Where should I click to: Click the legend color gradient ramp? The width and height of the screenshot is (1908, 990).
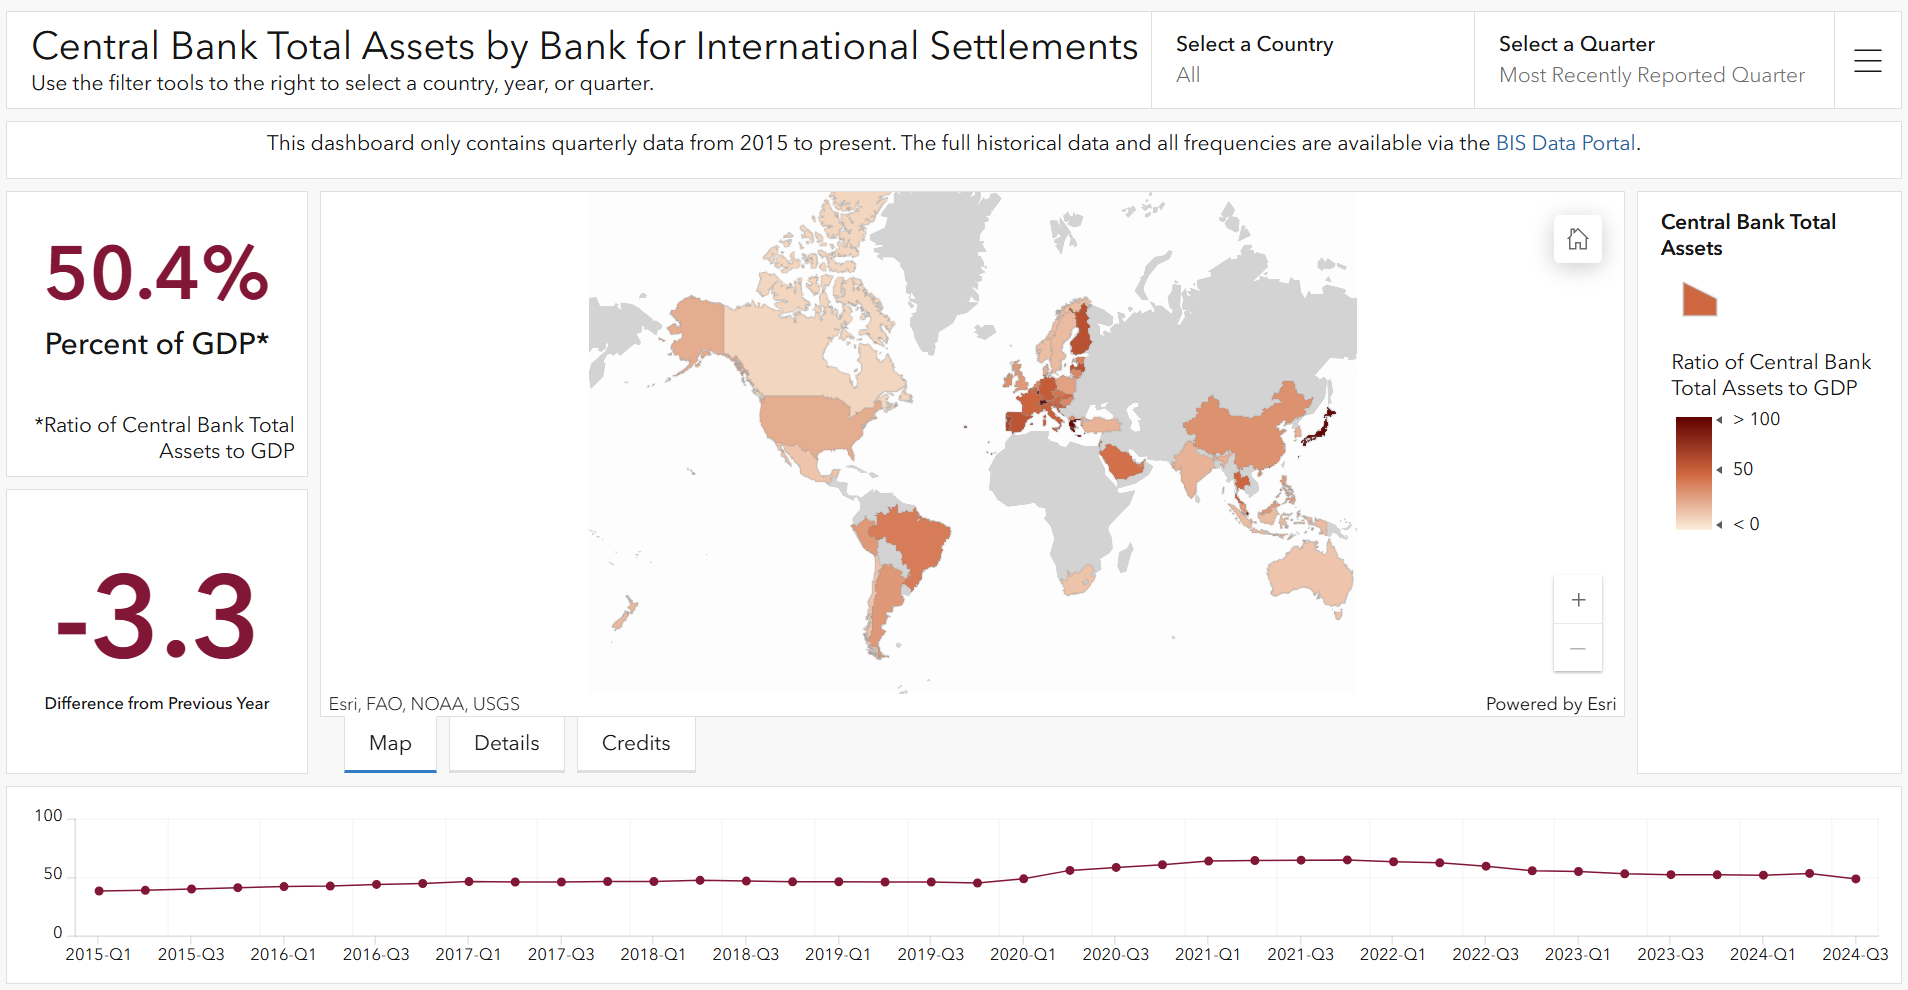point(1693,472)
